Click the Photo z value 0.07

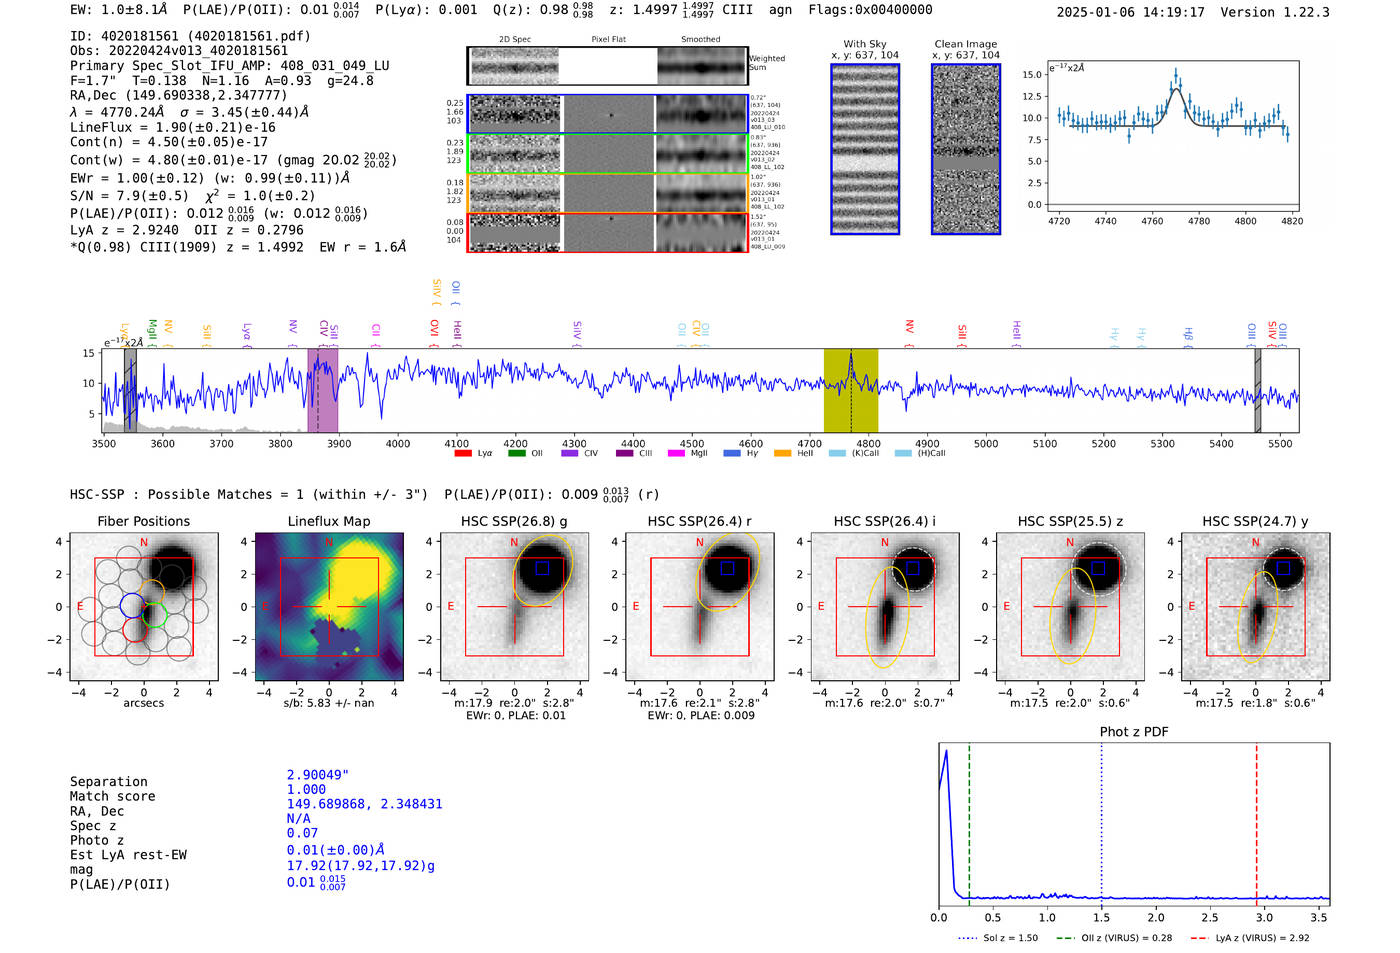(x=302, y=833)
